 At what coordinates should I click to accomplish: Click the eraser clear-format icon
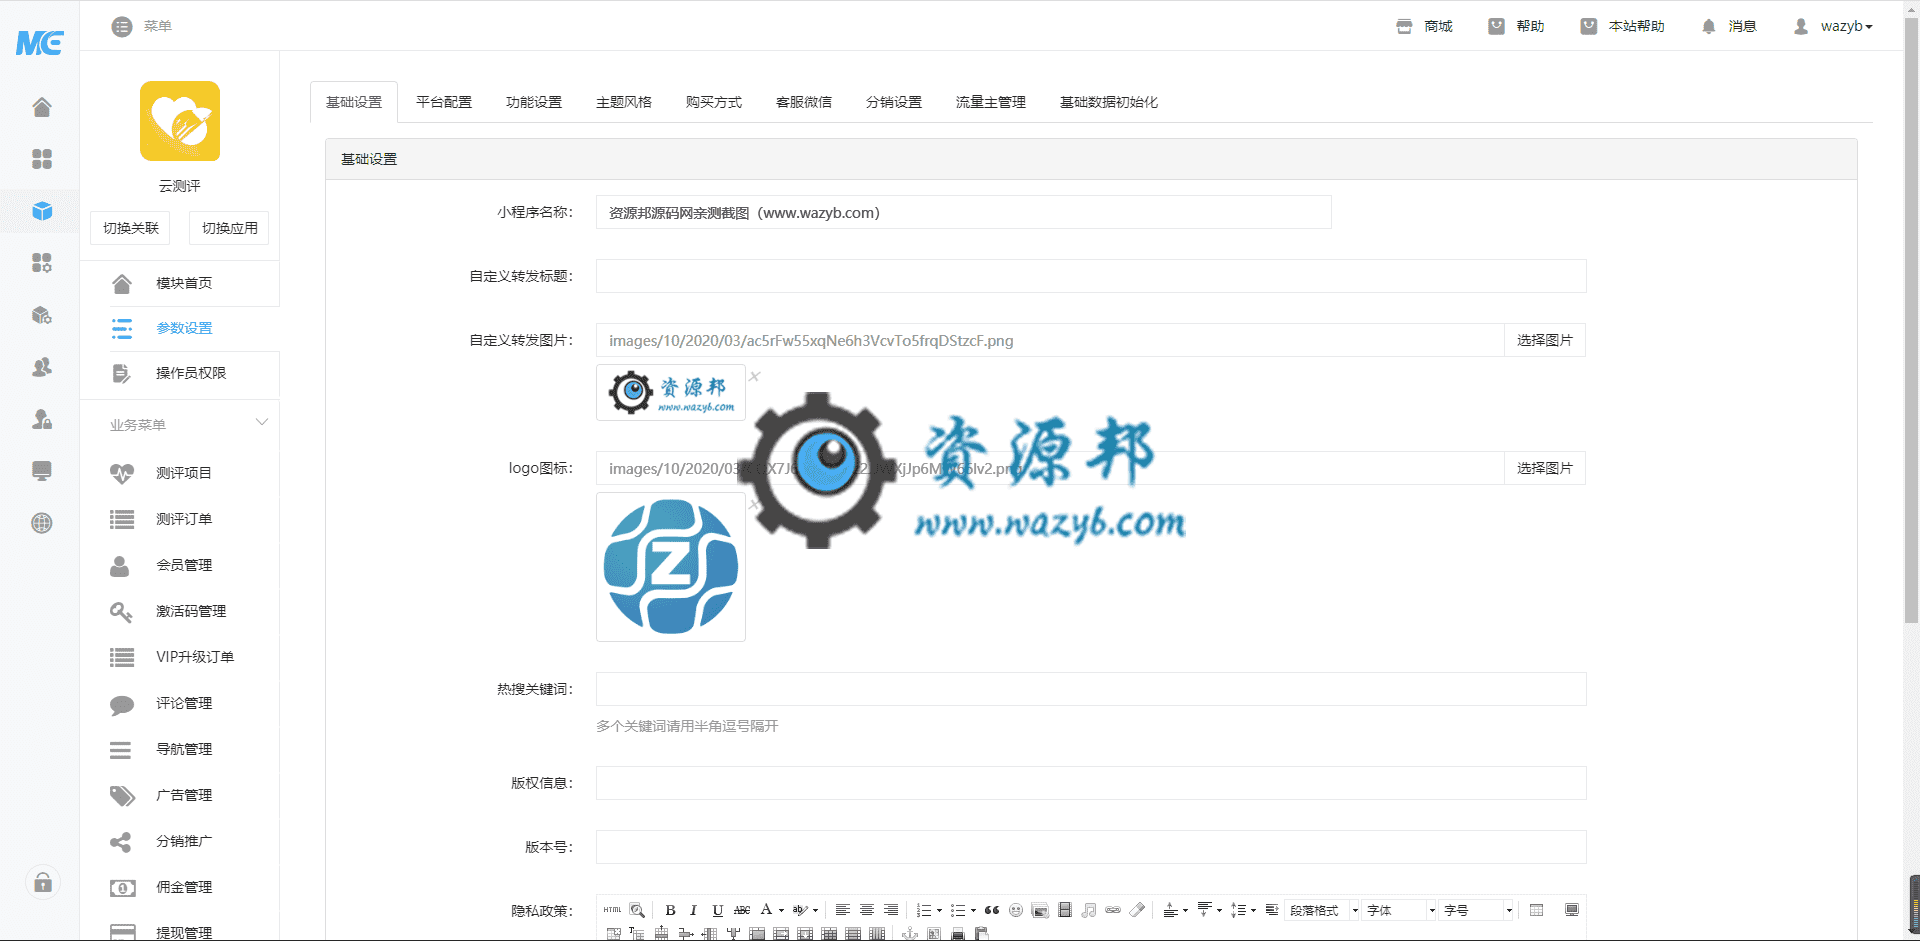click(1137, 910)
